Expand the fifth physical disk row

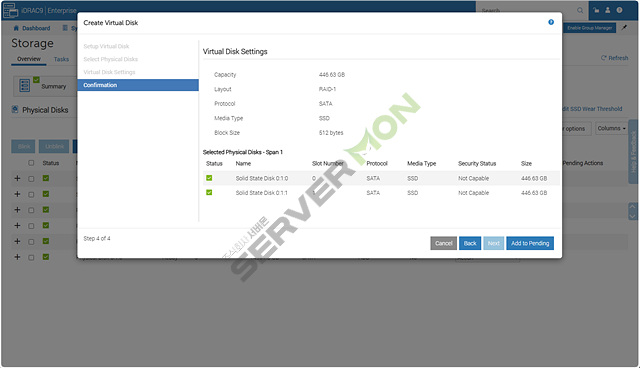click(x=17, y=241)
